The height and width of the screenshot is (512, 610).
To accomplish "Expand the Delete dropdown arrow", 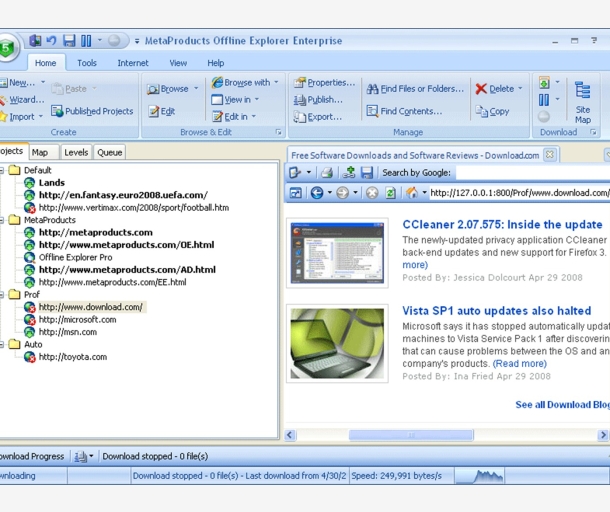I will click(x=525, y=89).
